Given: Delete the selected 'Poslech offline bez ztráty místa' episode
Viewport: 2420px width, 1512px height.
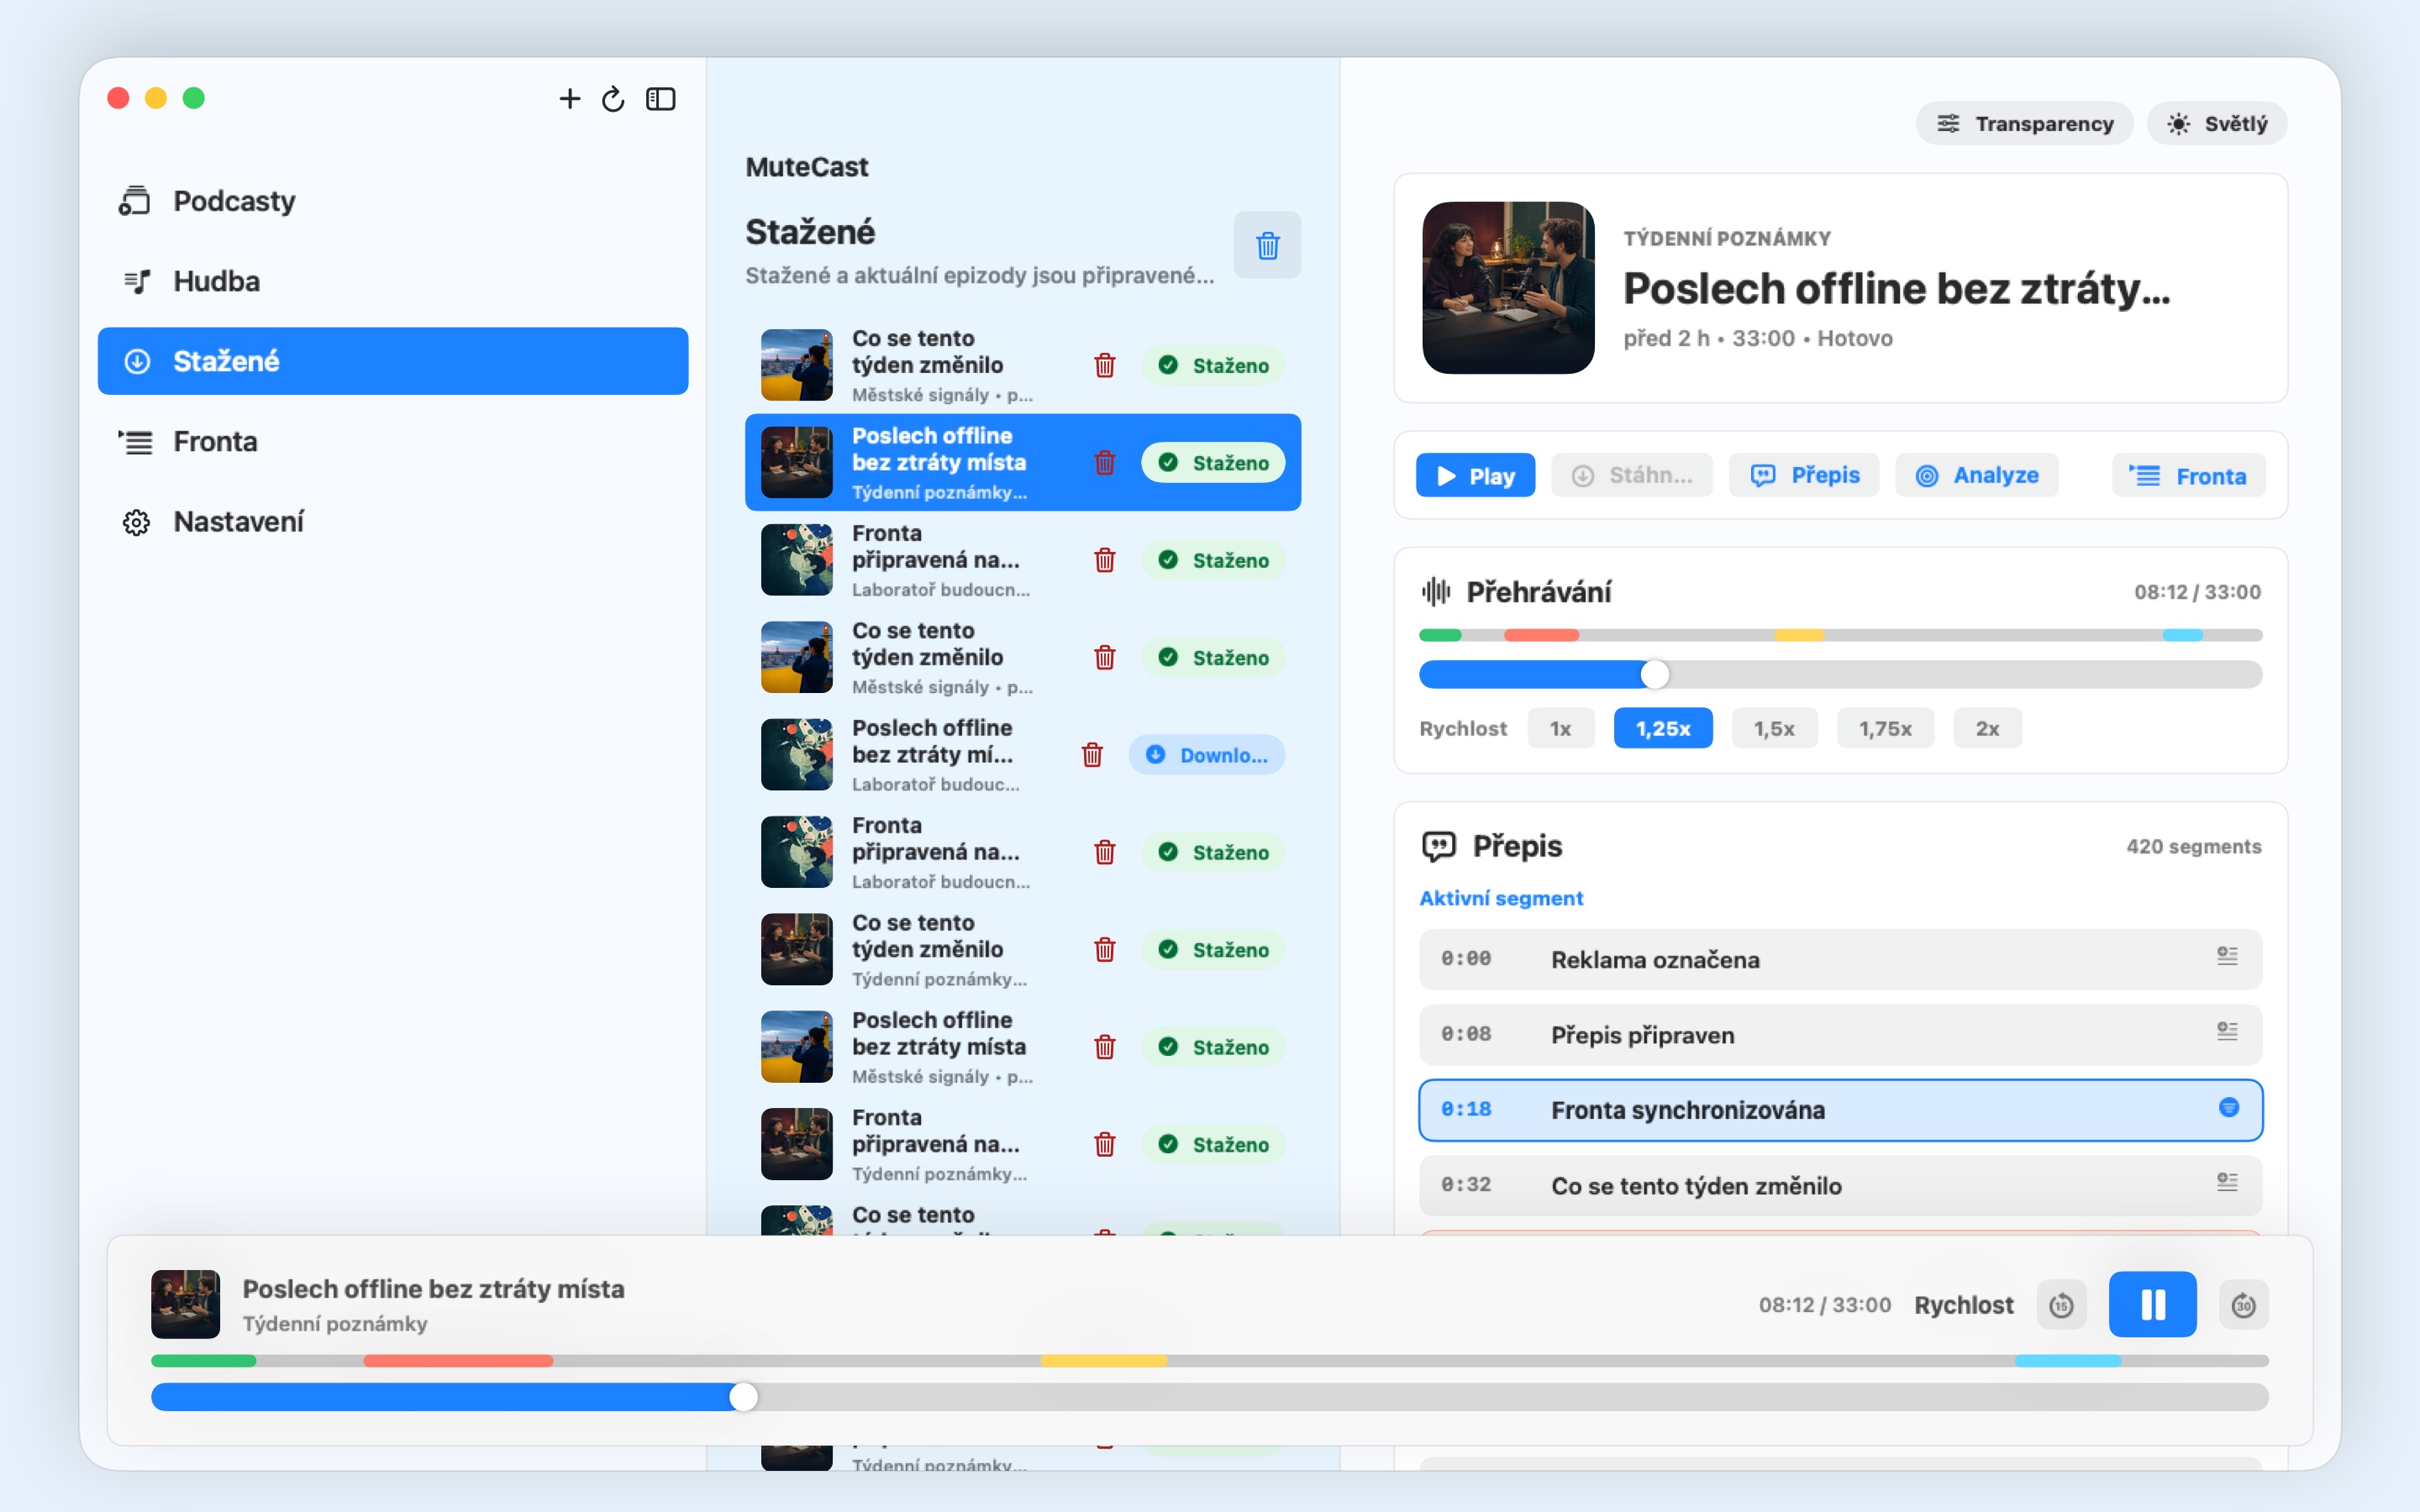Looking at the screenshot, I should 1104,462.
